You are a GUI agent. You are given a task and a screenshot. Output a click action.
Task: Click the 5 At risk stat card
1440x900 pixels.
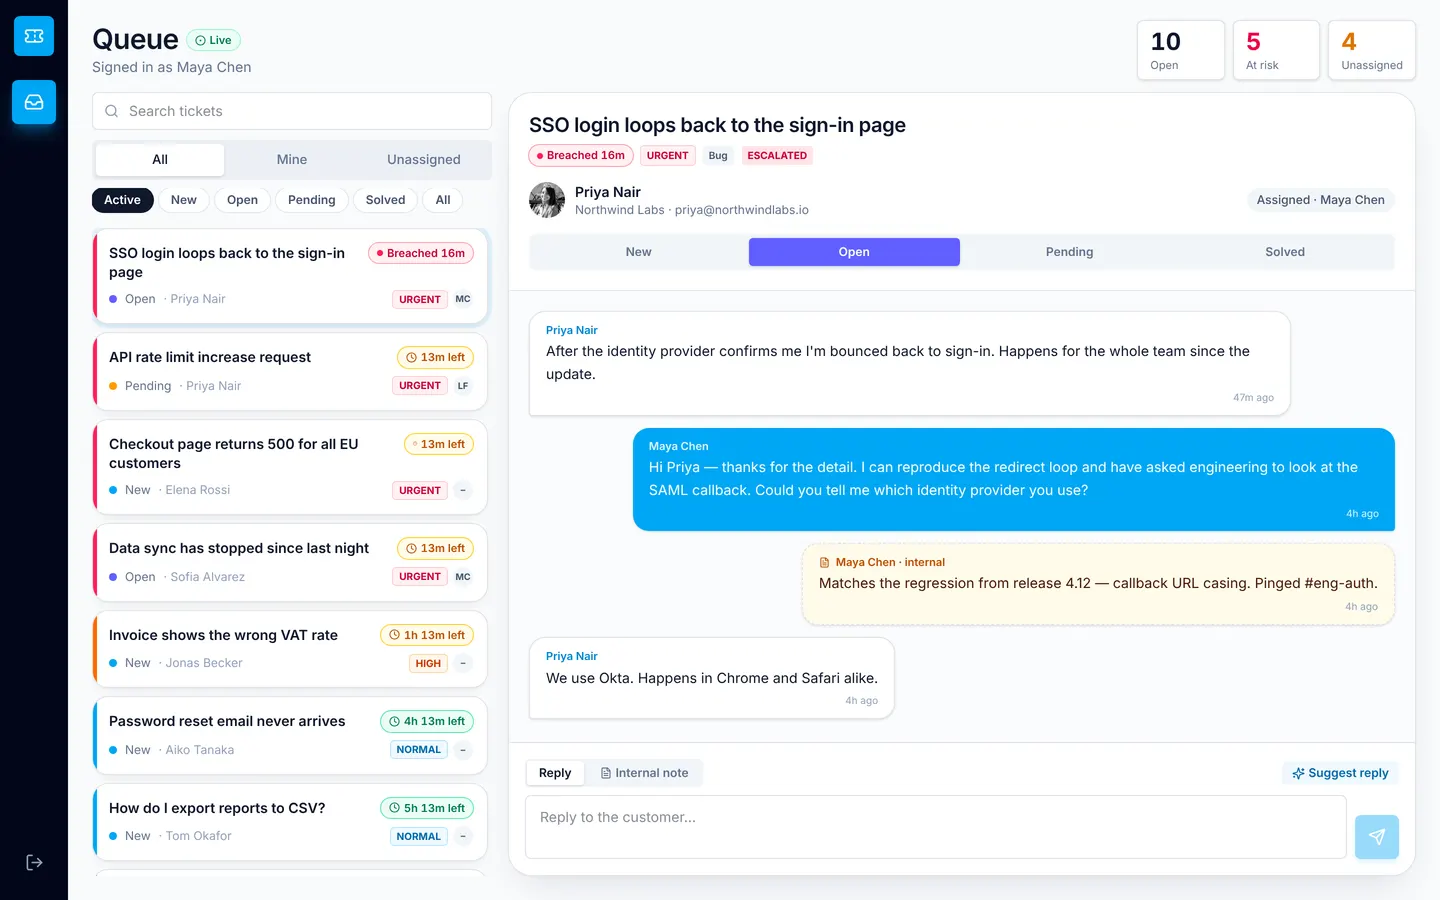point(1276,50)
